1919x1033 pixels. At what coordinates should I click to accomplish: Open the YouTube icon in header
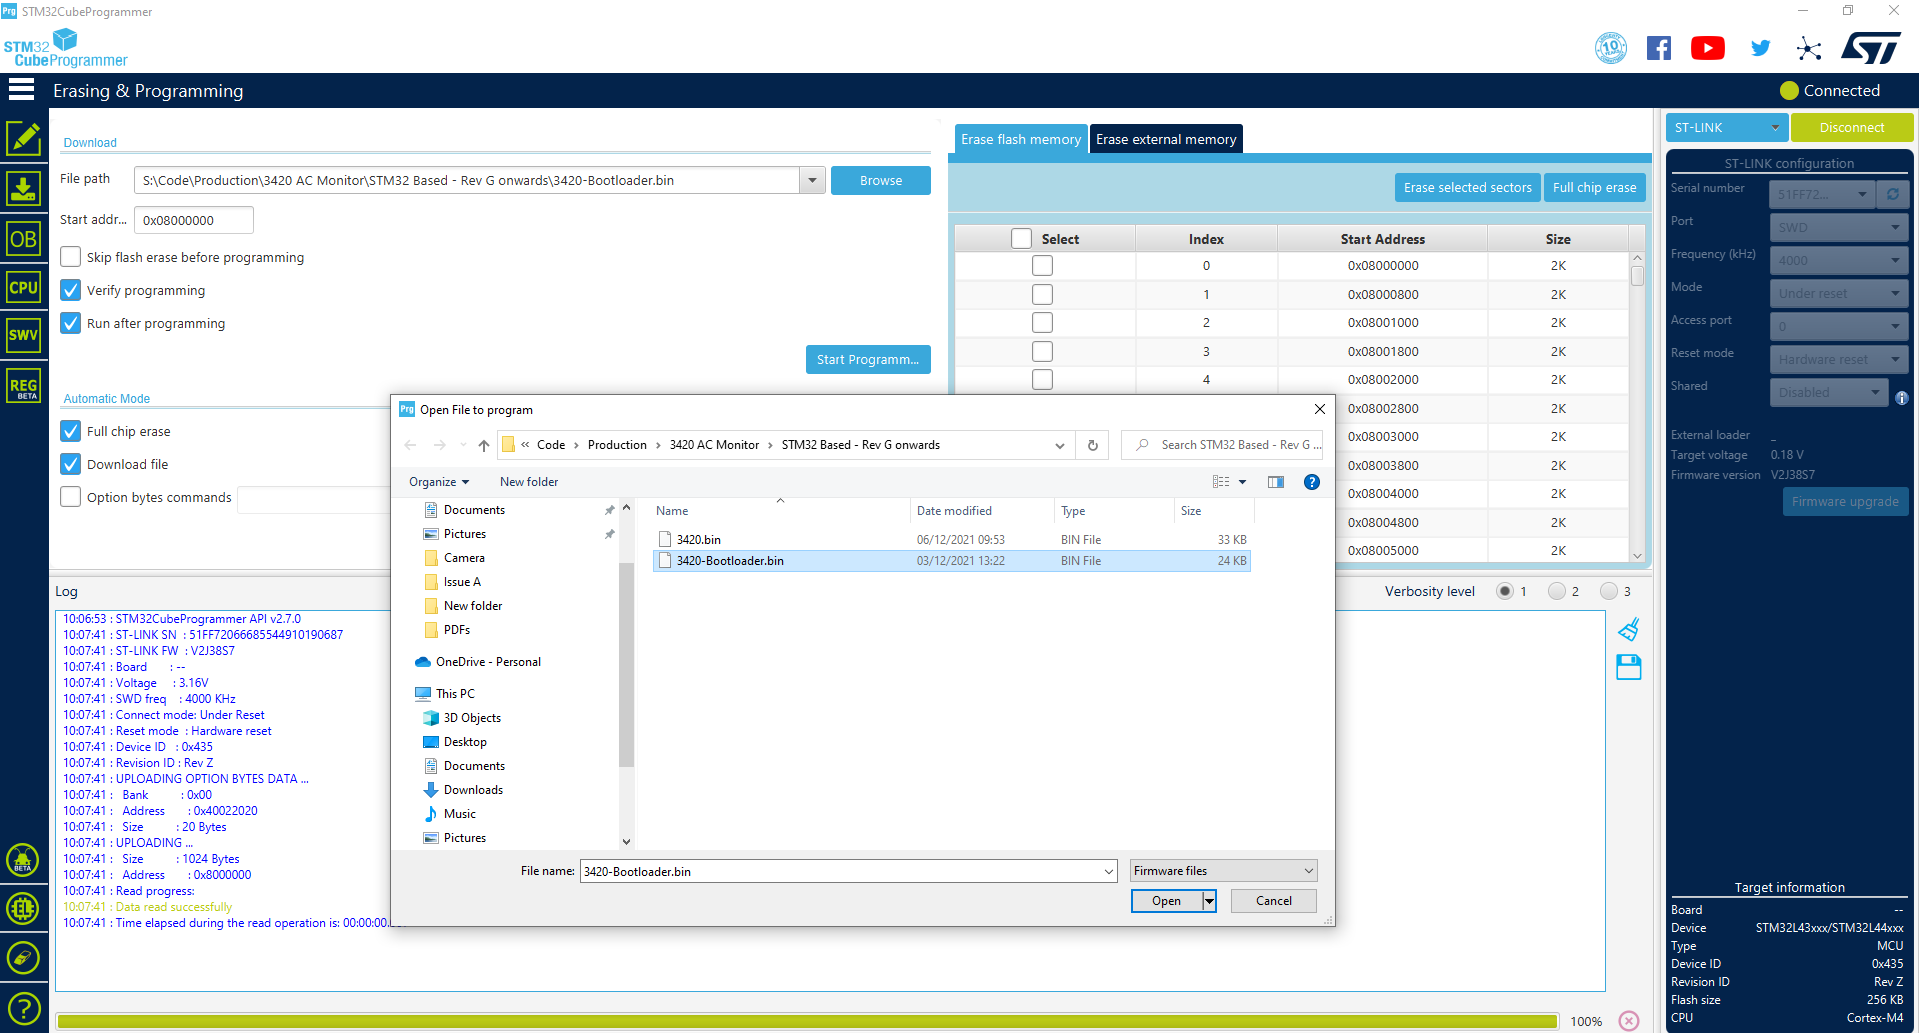pyautogui.click(x=1708, y=48)
